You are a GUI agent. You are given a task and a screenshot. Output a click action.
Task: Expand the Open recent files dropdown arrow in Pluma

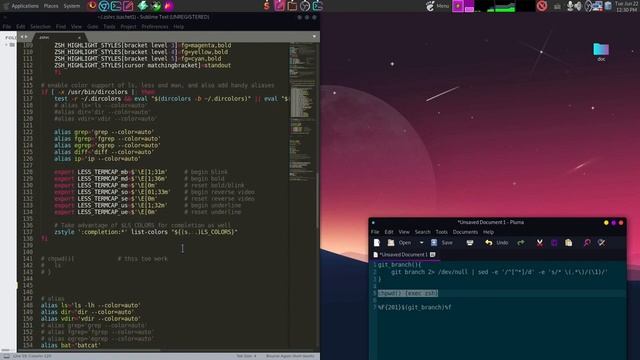click(x=421, y=243)
